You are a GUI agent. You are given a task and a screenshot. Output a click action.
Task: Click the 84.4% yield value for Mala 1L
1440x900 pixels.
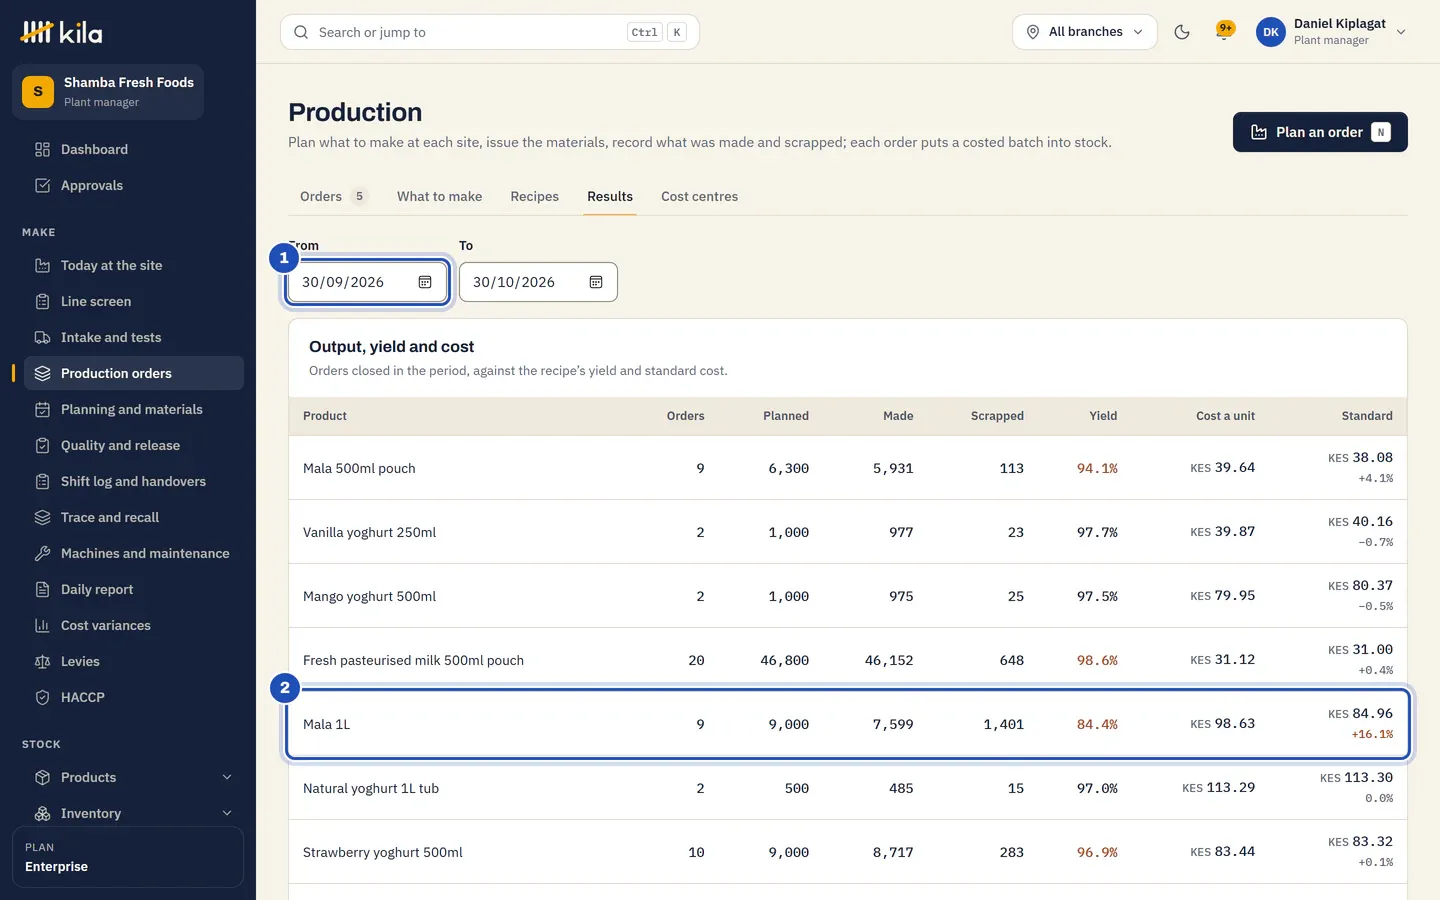pyautogui.click(x=1097, y=724)
